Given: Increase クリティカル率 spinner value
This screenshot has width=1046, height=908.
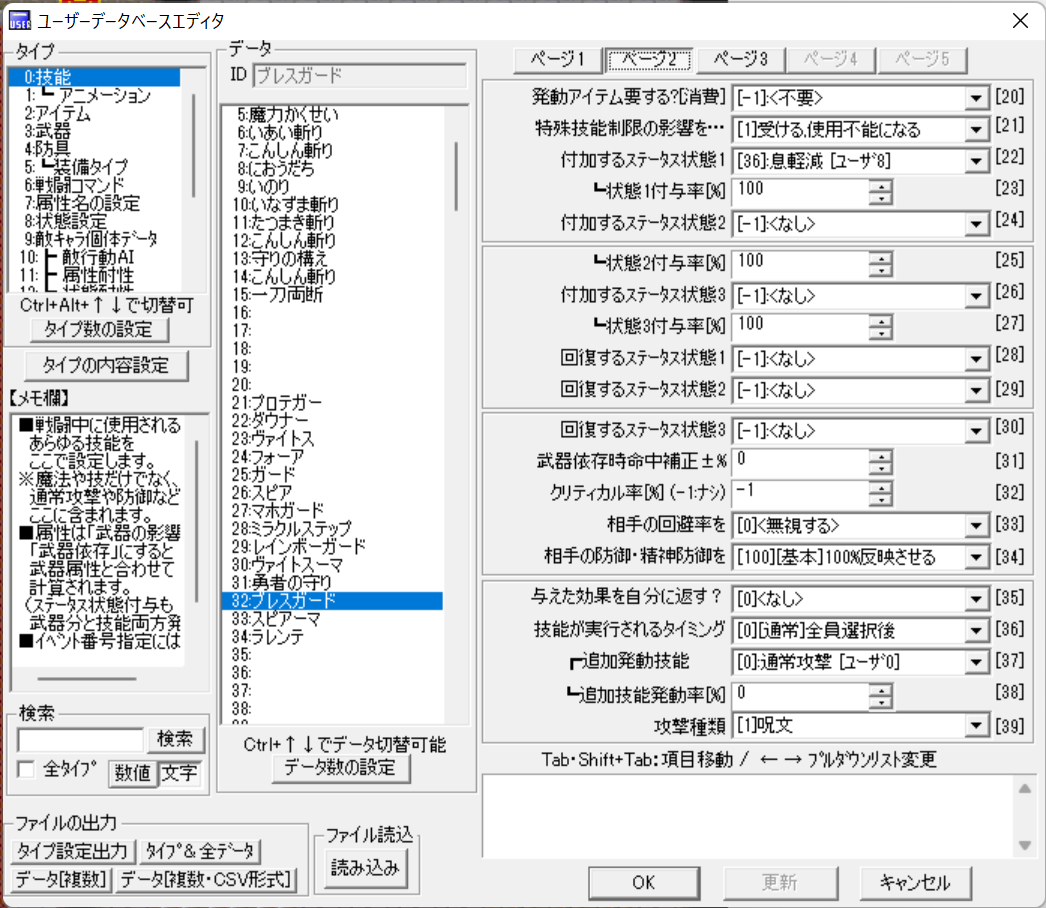Looking at the screenshot, I should 881,488.
